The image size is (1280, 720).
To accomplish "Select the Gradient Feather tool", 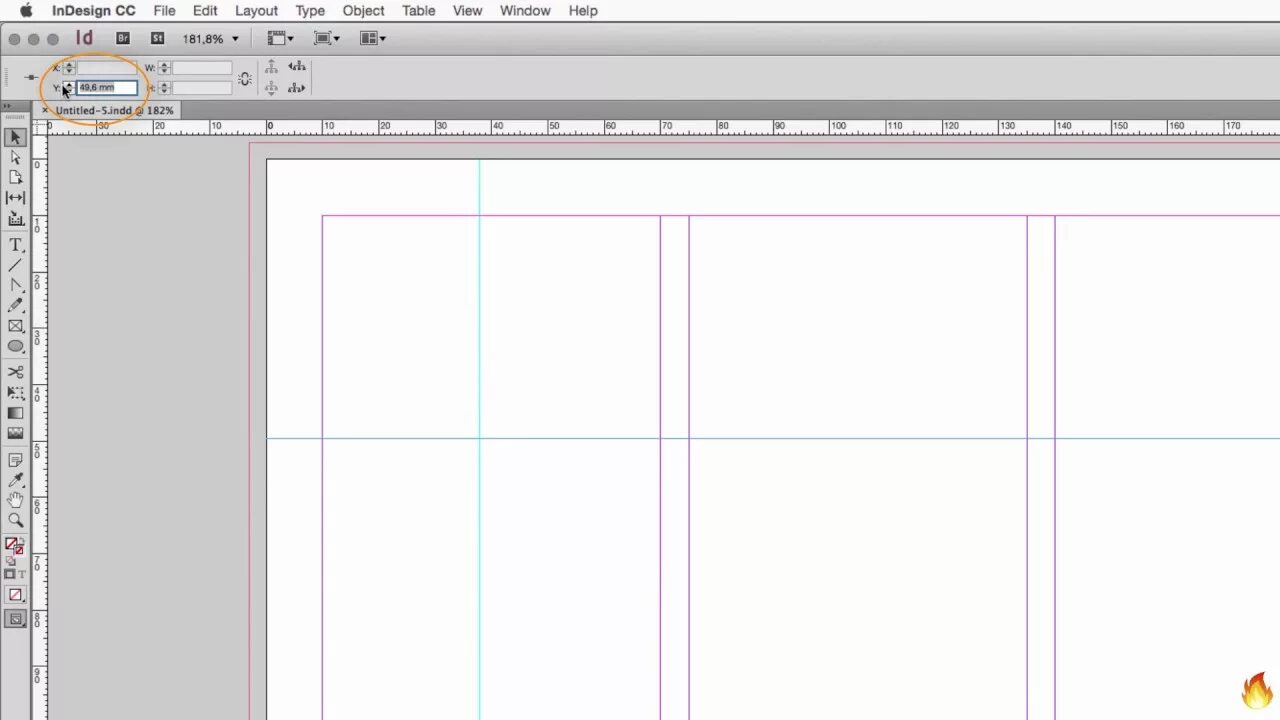I will click(15, 433).
